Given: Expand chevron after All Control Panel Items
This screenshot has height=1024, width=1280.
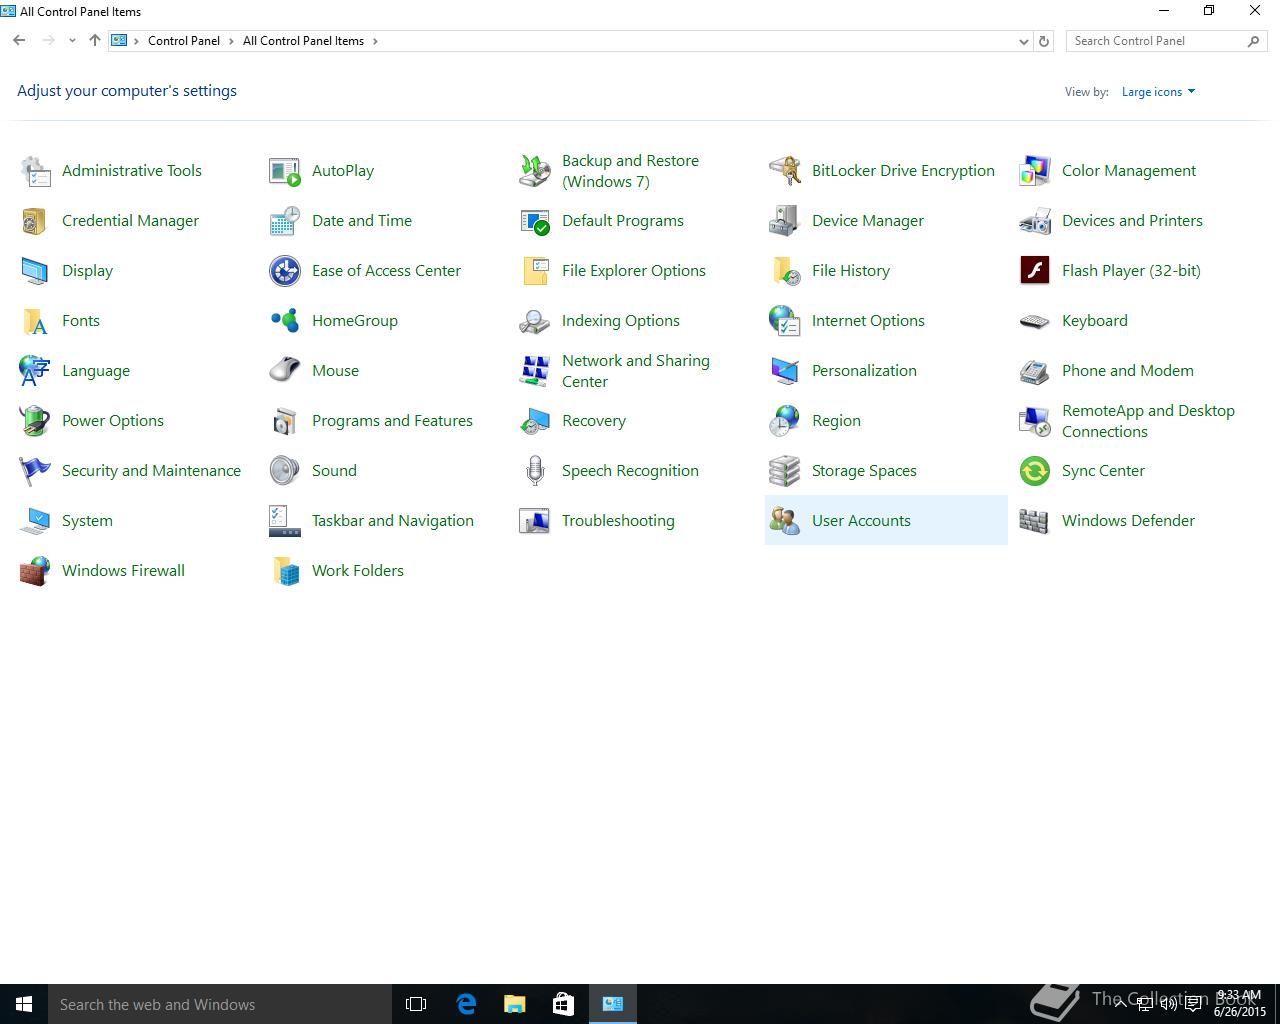Looking at the screenshot, I should click(375, 41).
